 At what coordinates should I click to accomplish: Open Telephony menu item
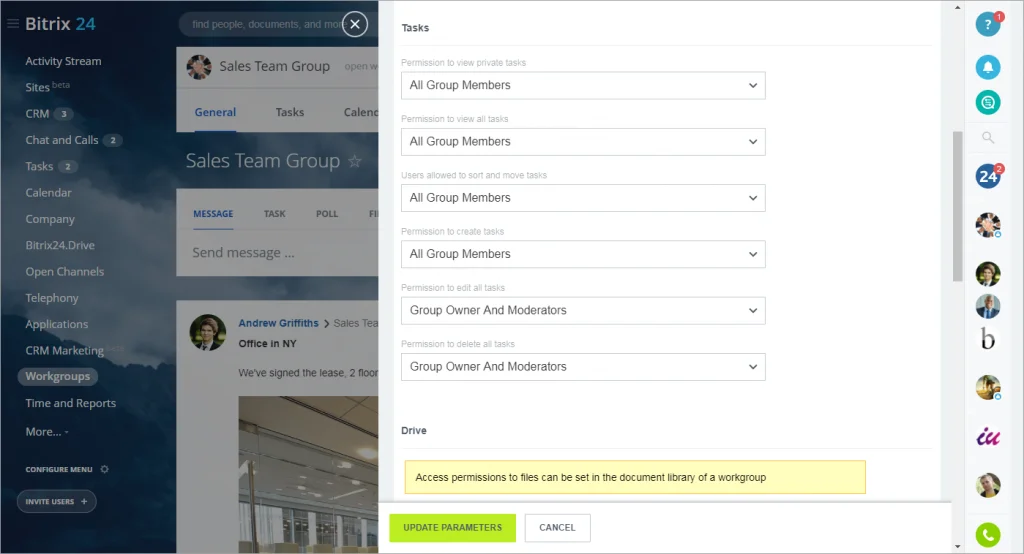pyautogui.click(x=52, y=298)
